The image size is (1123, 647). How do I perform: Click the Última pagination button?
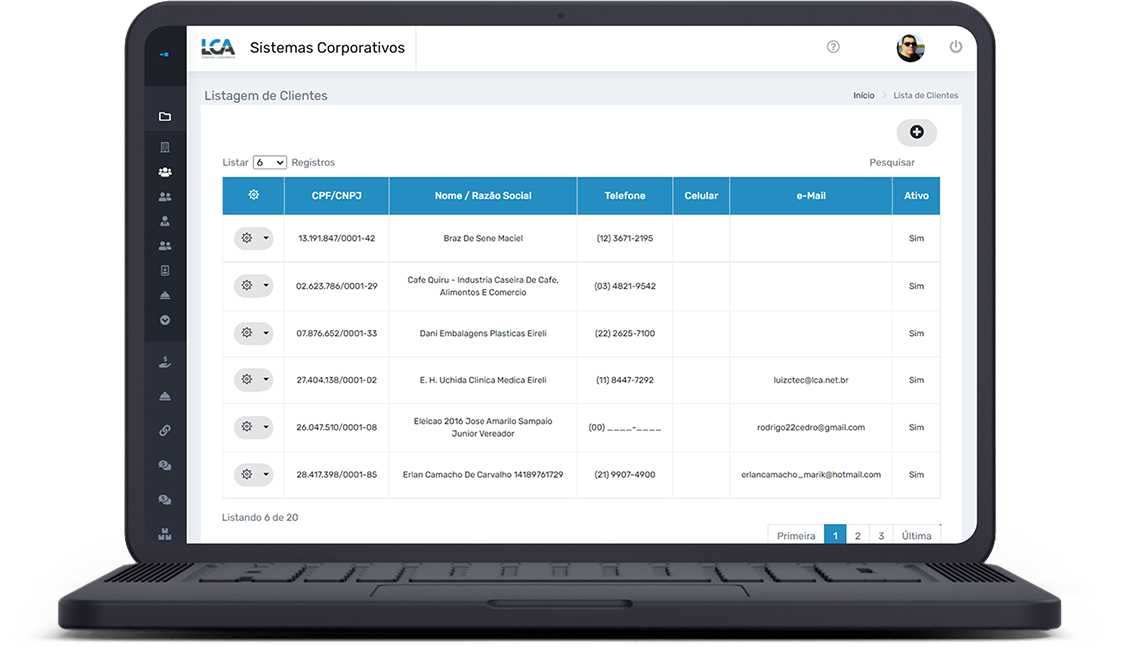pos(916,536)
